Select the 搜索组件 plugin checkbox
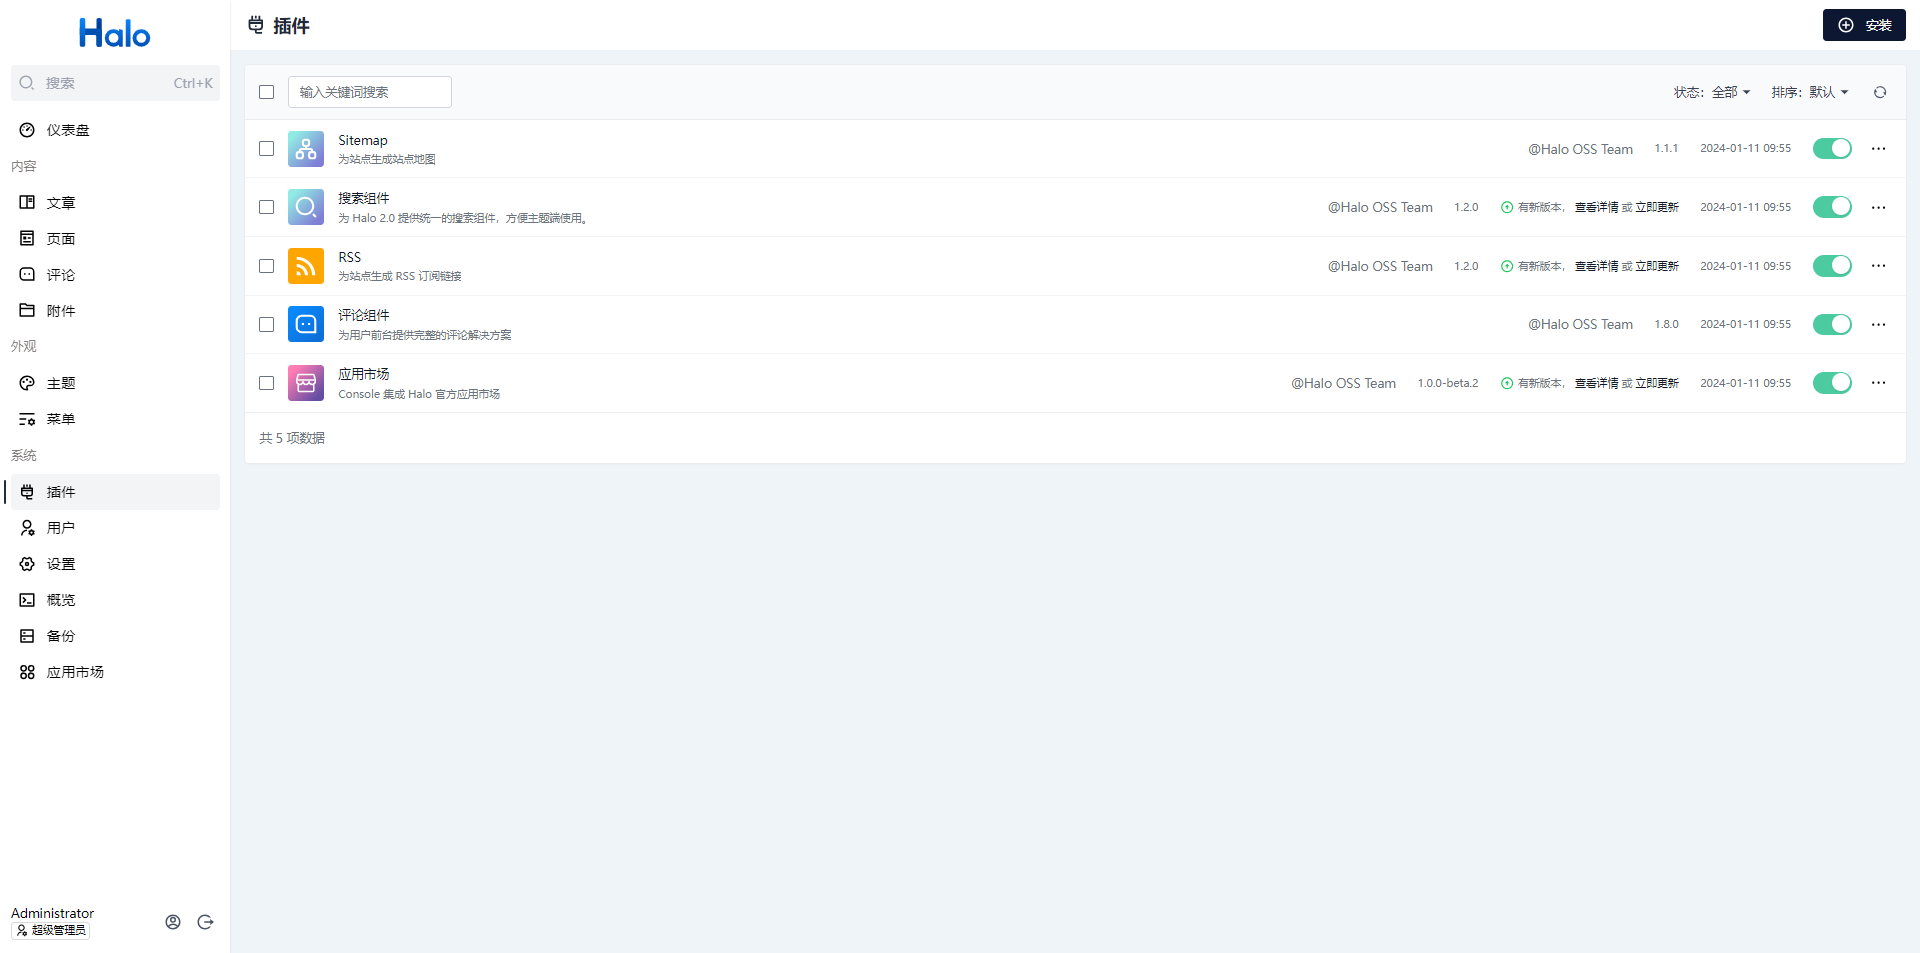Viewport: 1920px width, 953px height. 266,207
